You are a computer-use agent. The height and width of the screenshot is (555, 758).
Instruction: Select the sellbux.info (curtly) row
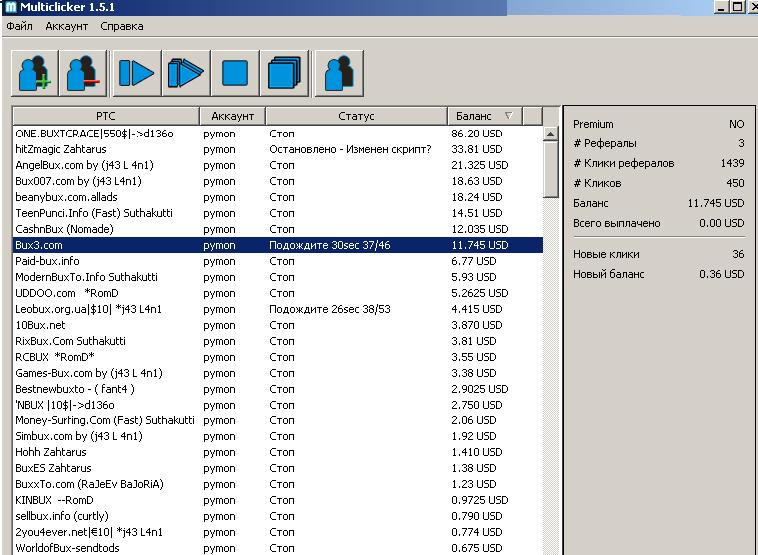click(278, 515)
